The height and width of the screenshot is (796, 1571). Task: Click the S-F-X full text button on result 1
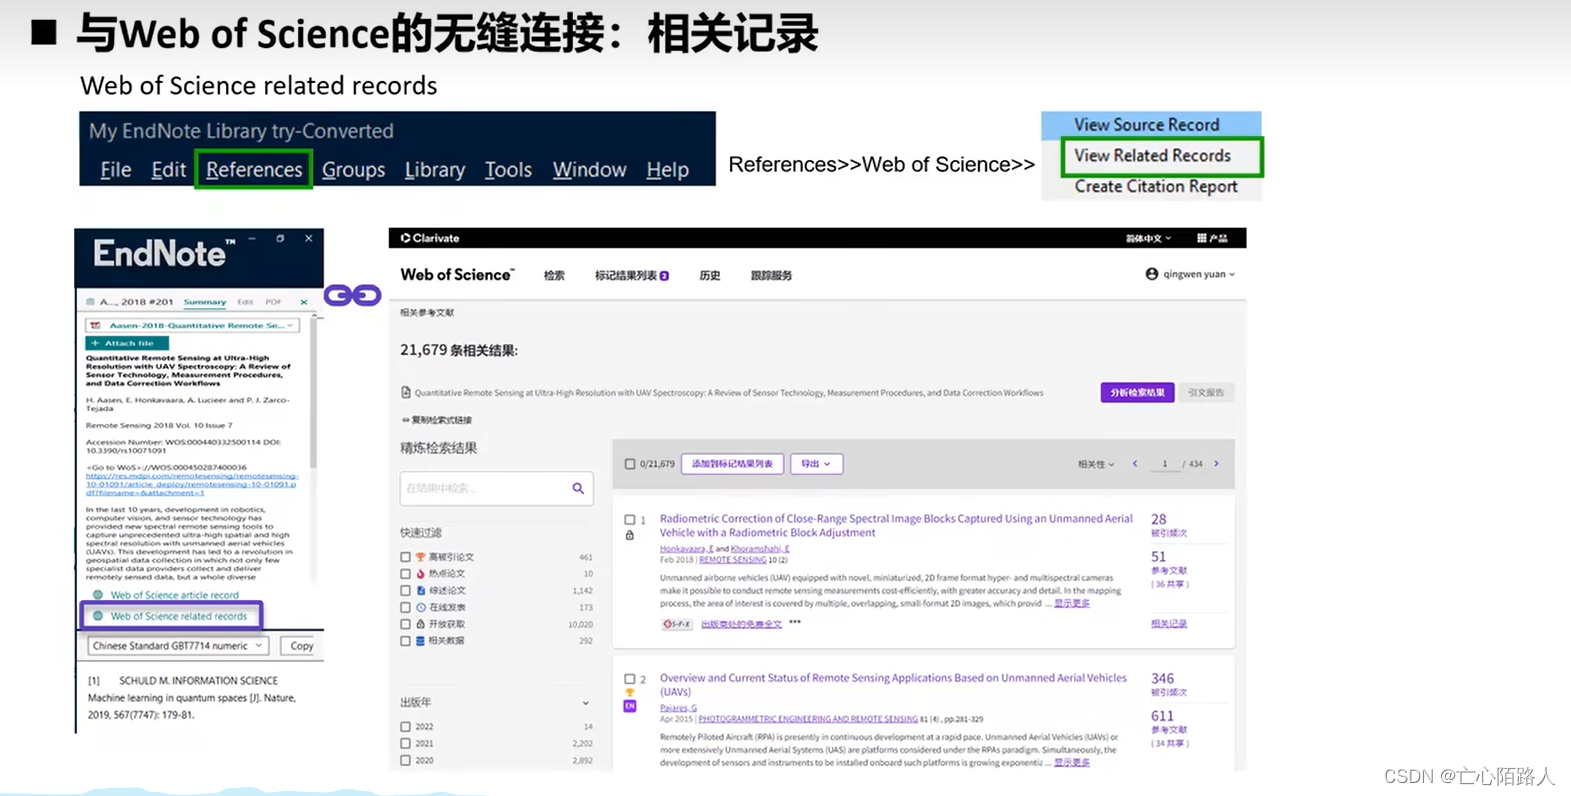click(677, 624)
